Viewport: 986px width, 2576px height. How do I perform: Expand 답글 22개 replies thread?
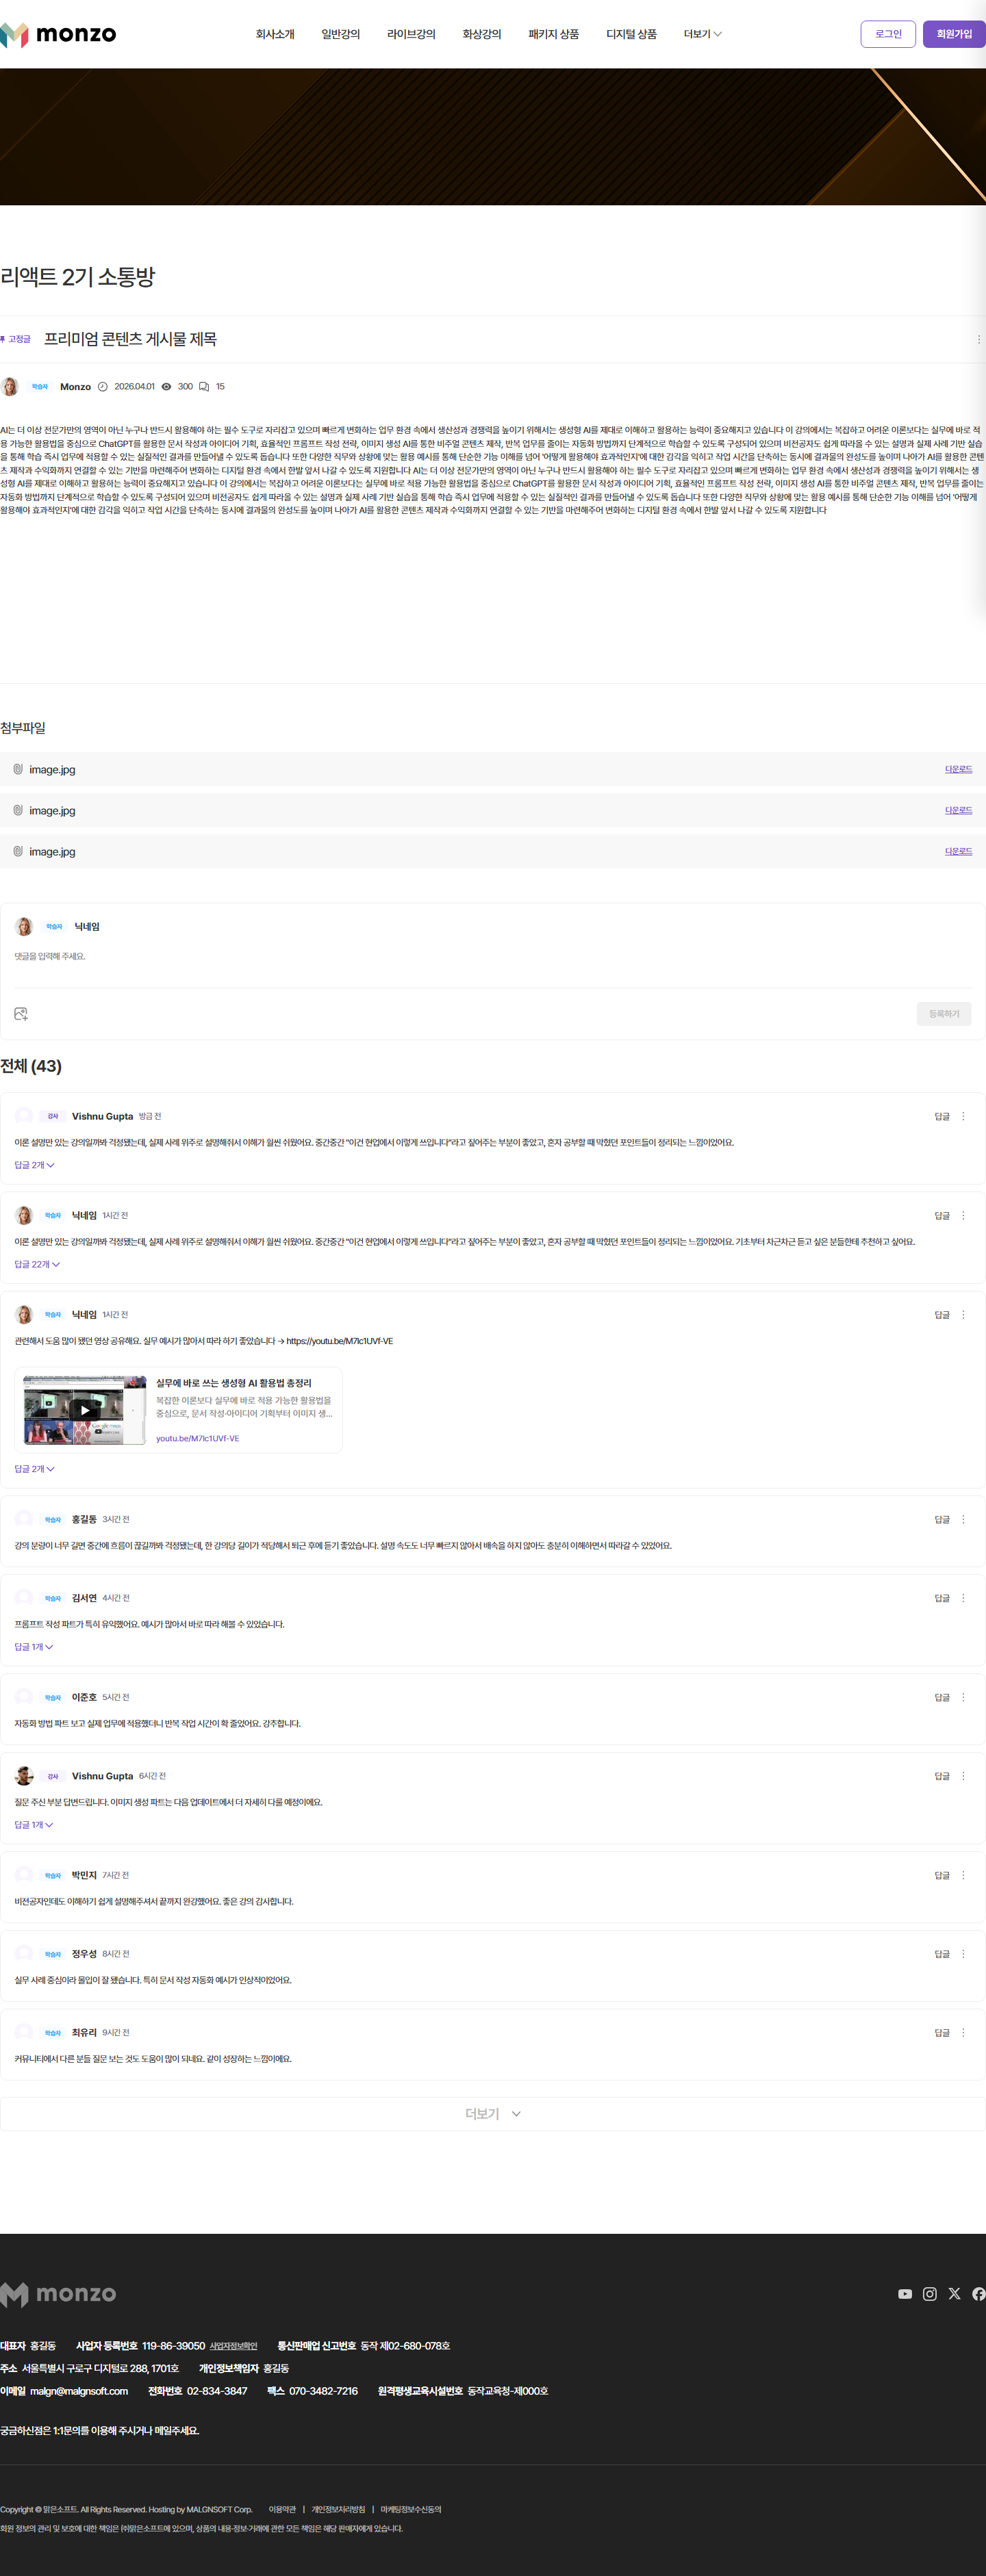[37, 1264]
